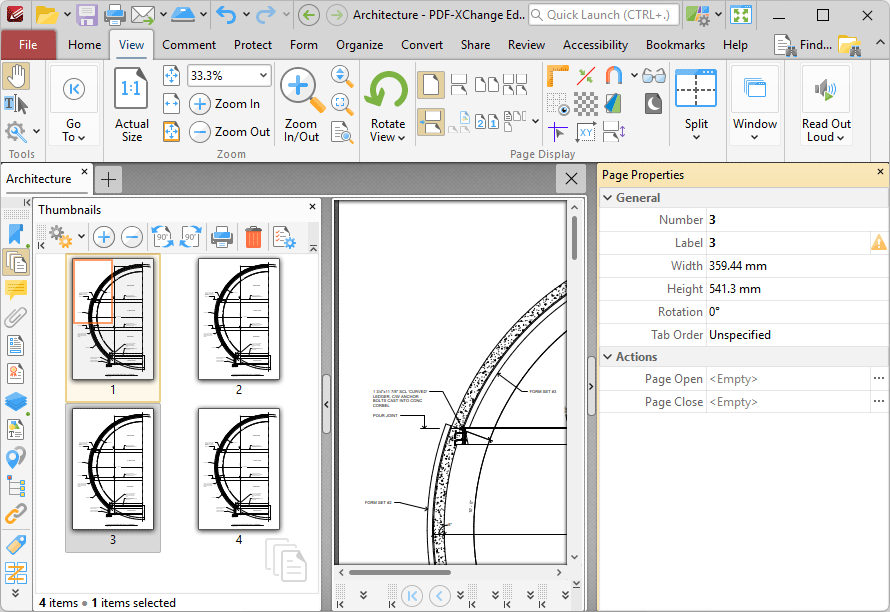Click the Find button
Screen dimensions: 890x612
tap(803, 45)
